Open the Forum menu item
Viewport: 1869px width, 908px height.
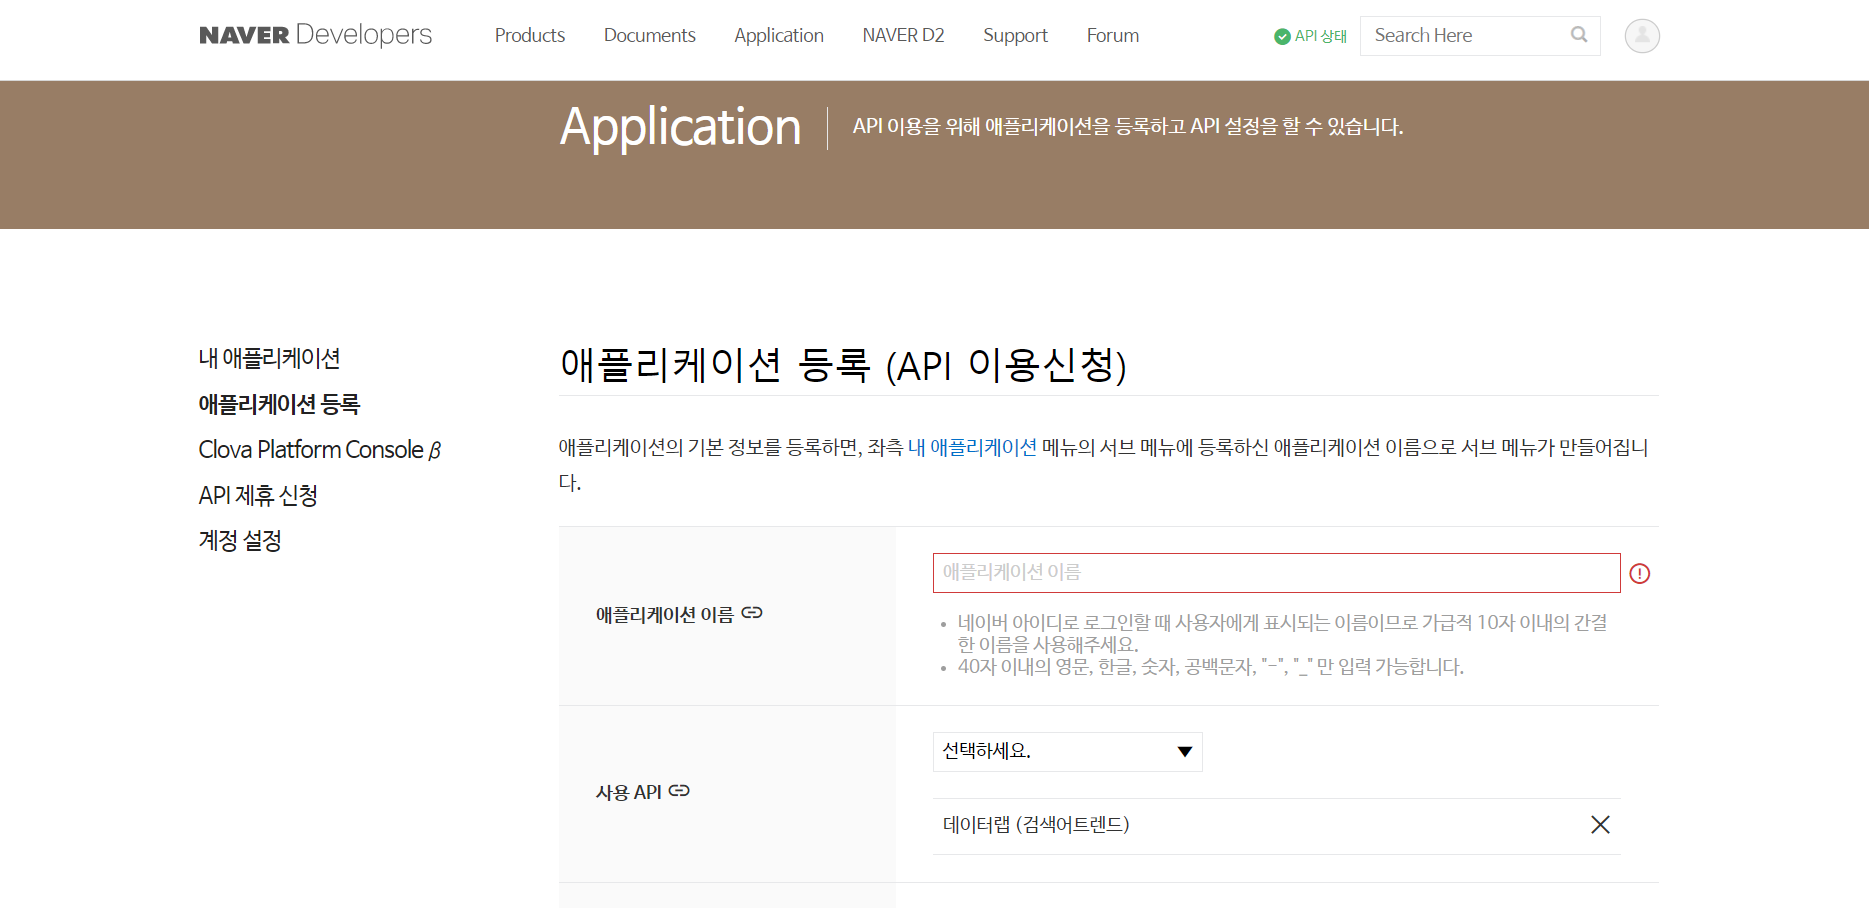[x=1113, y=36]
